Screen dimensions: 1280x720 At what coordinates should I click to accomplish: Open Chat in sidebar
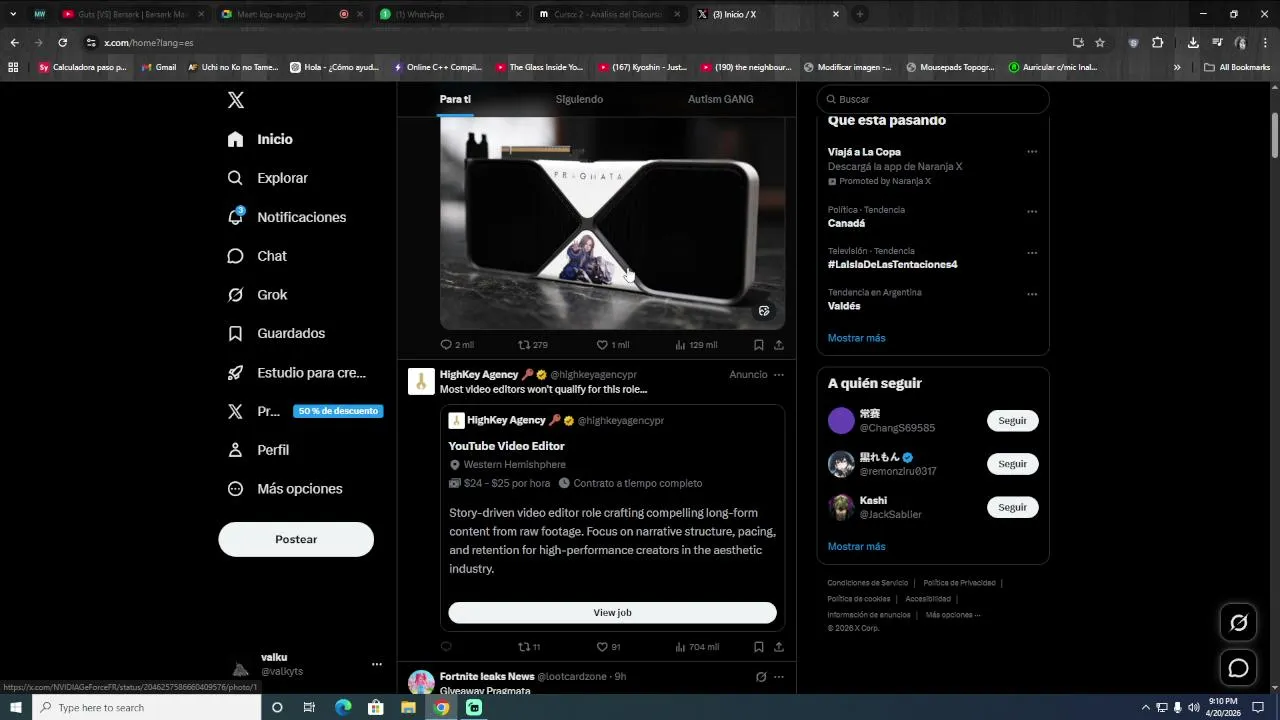point(257,256)
